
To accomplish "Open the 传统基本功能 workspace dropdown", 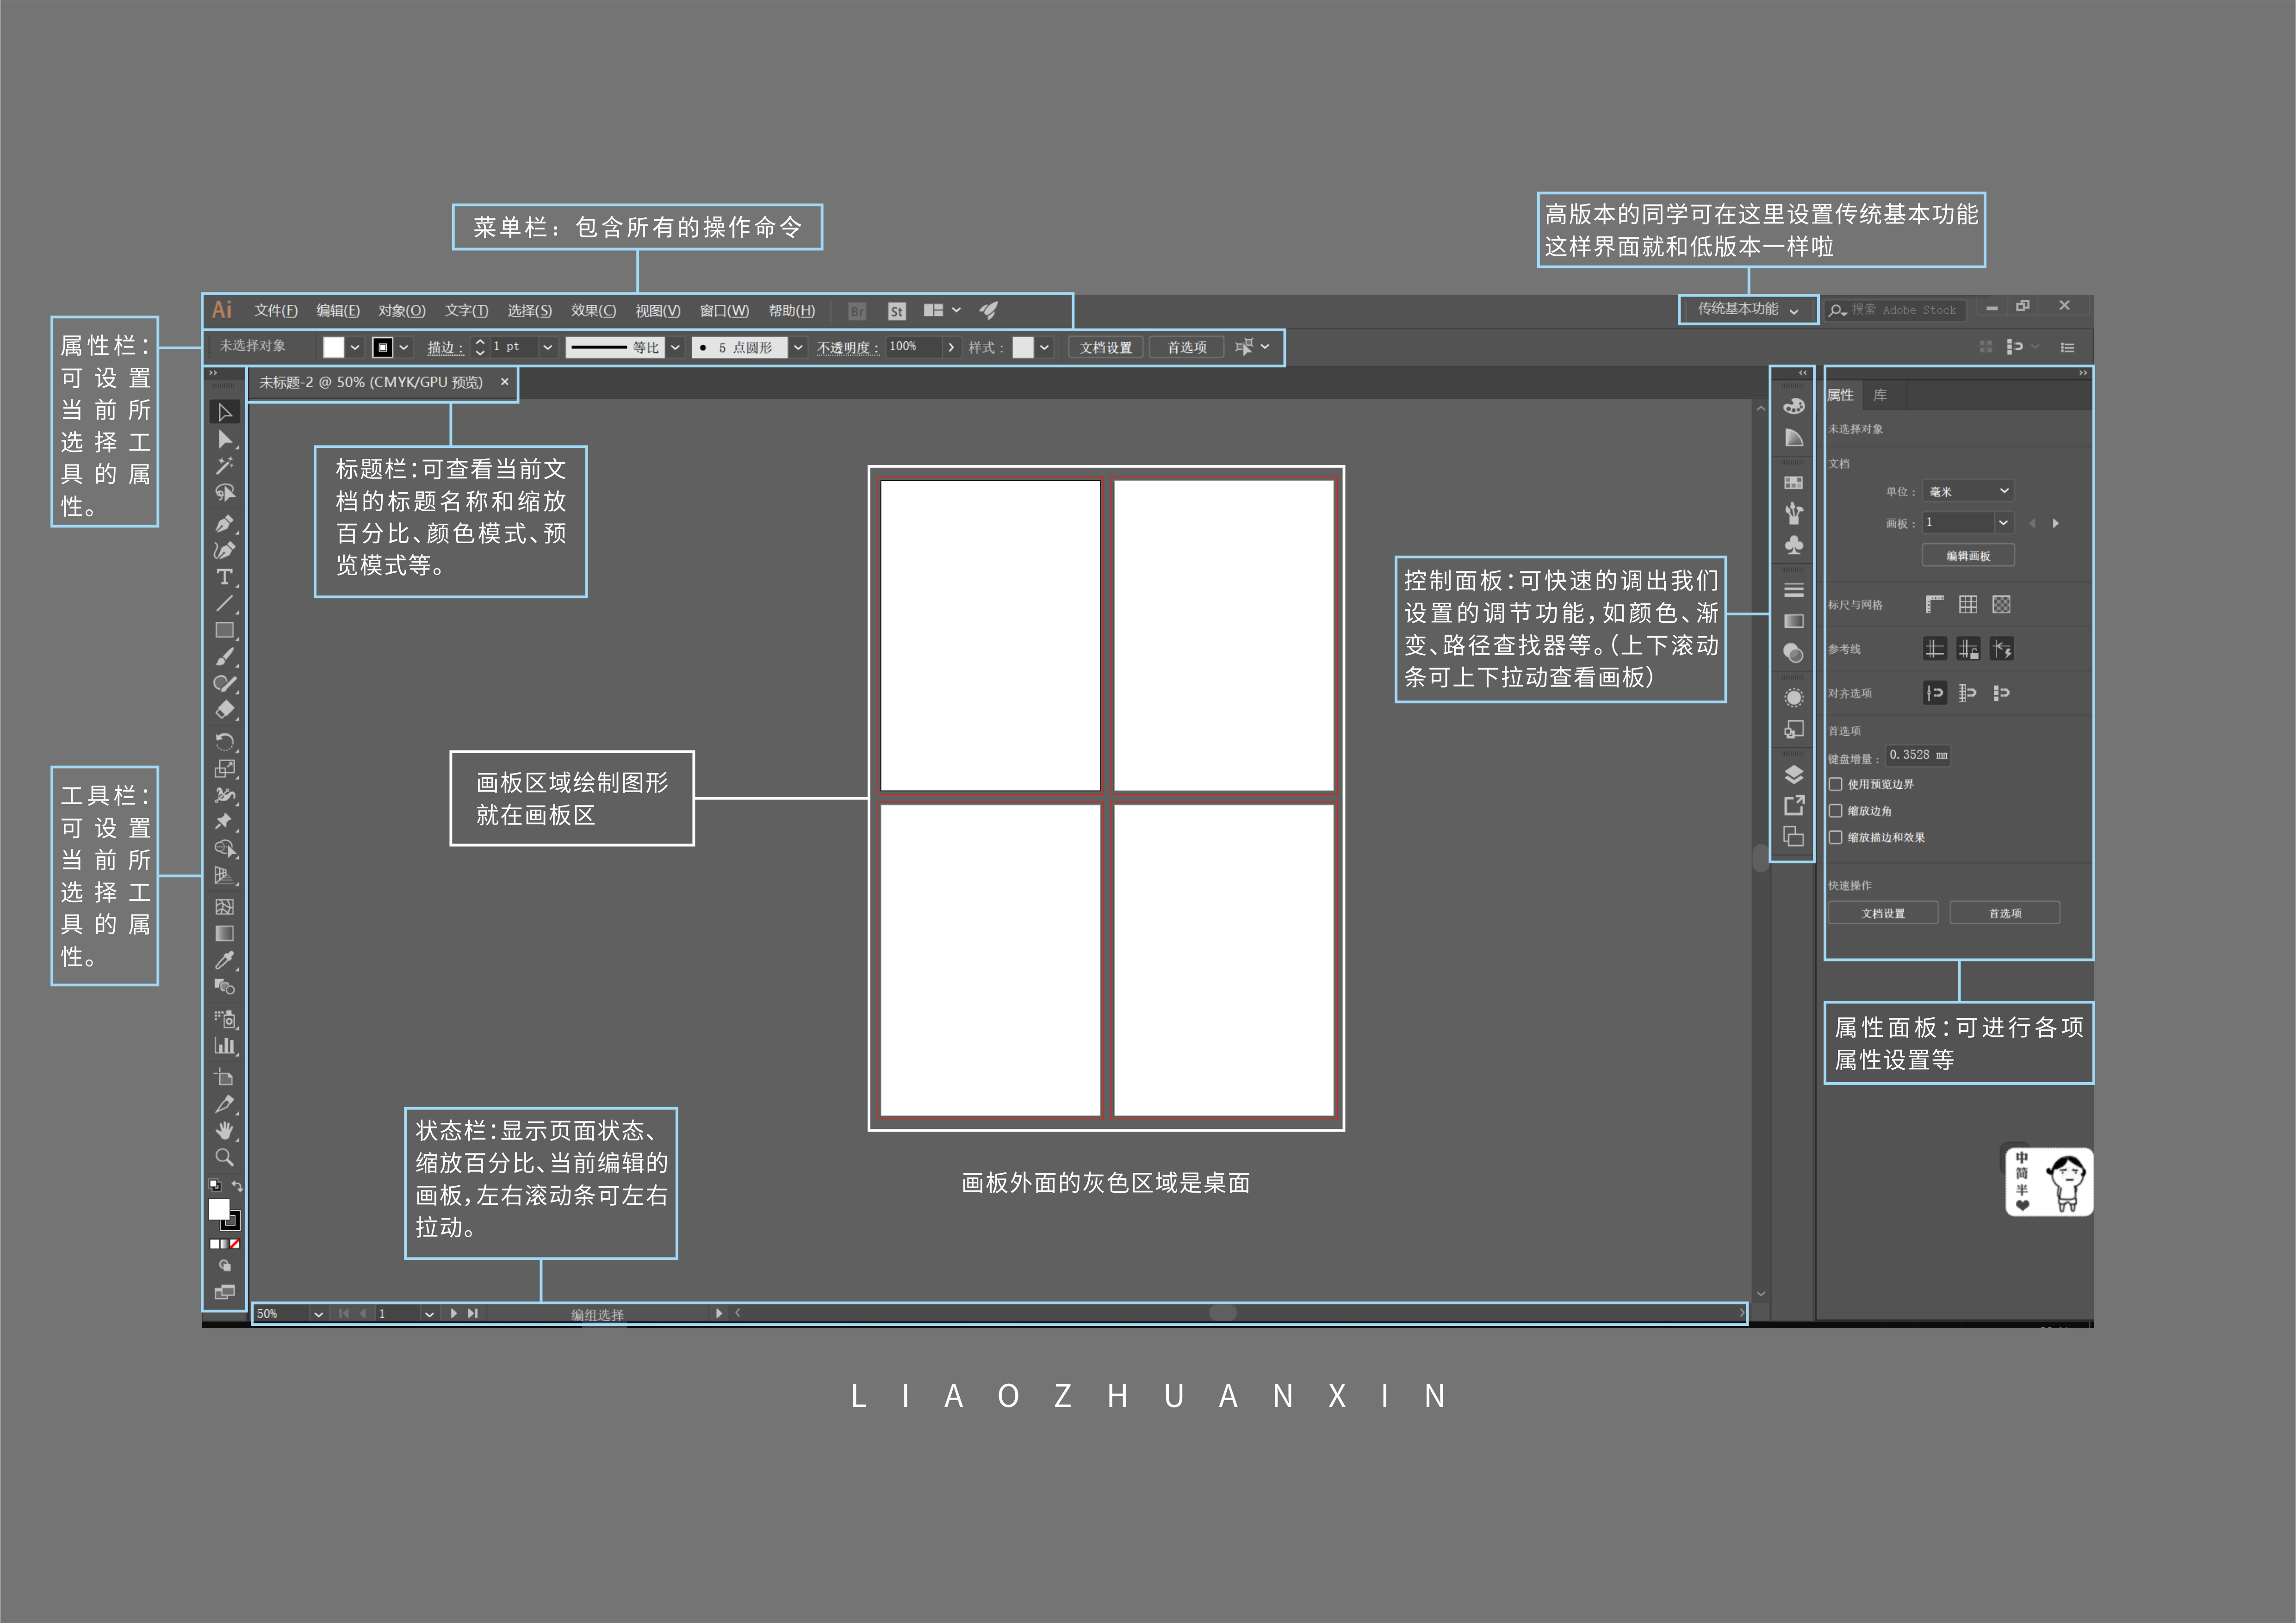I will 1746,309.
